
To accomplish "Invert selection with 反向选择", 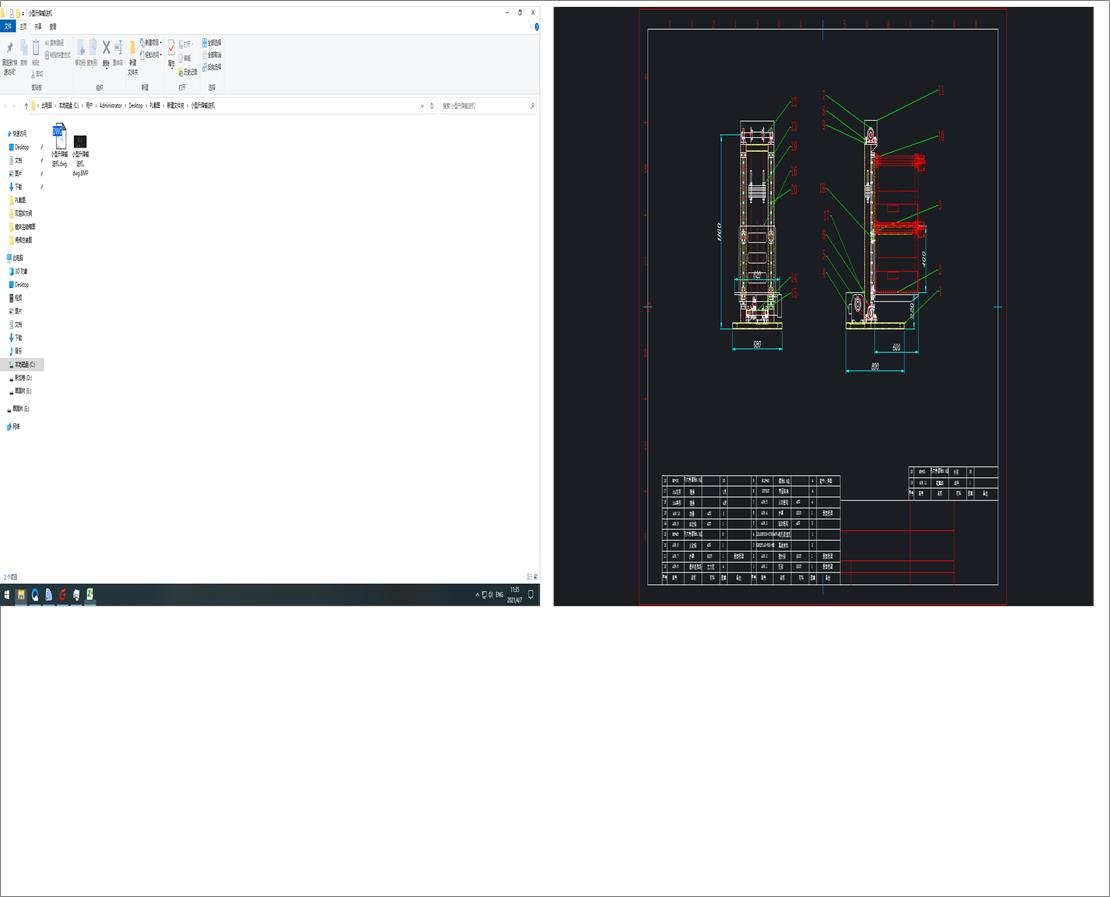I will click(x=208, y=66).
